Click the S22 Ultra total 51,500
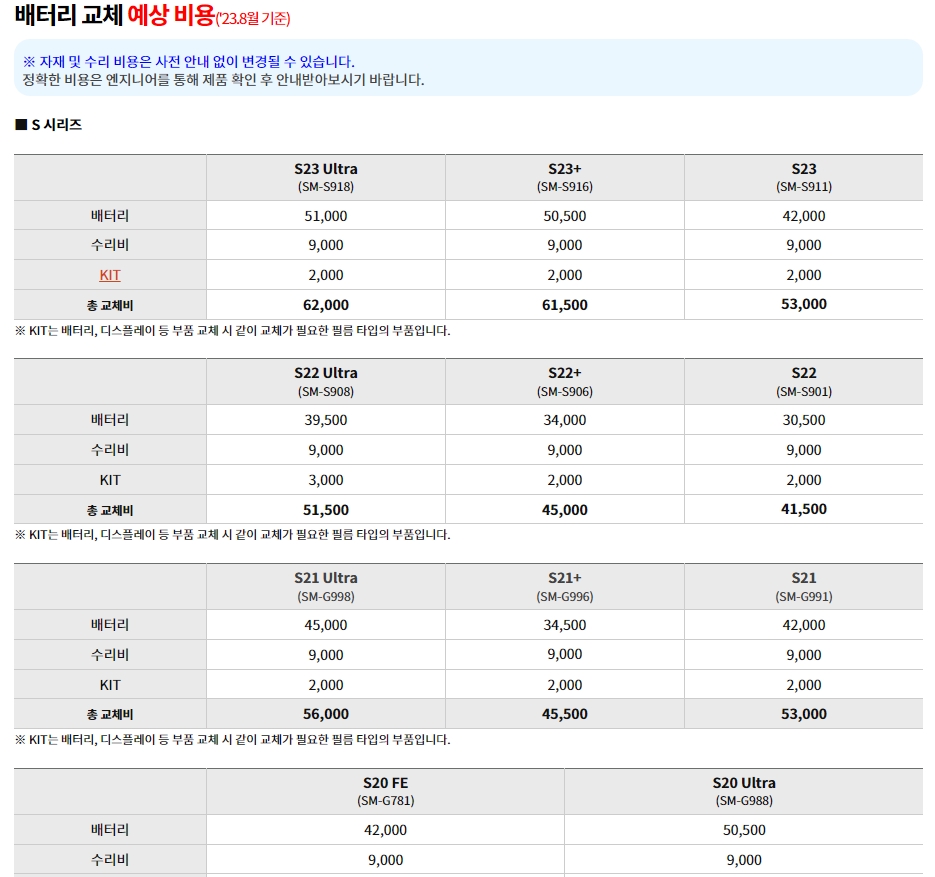935x877 pixels. pos(325,509)
